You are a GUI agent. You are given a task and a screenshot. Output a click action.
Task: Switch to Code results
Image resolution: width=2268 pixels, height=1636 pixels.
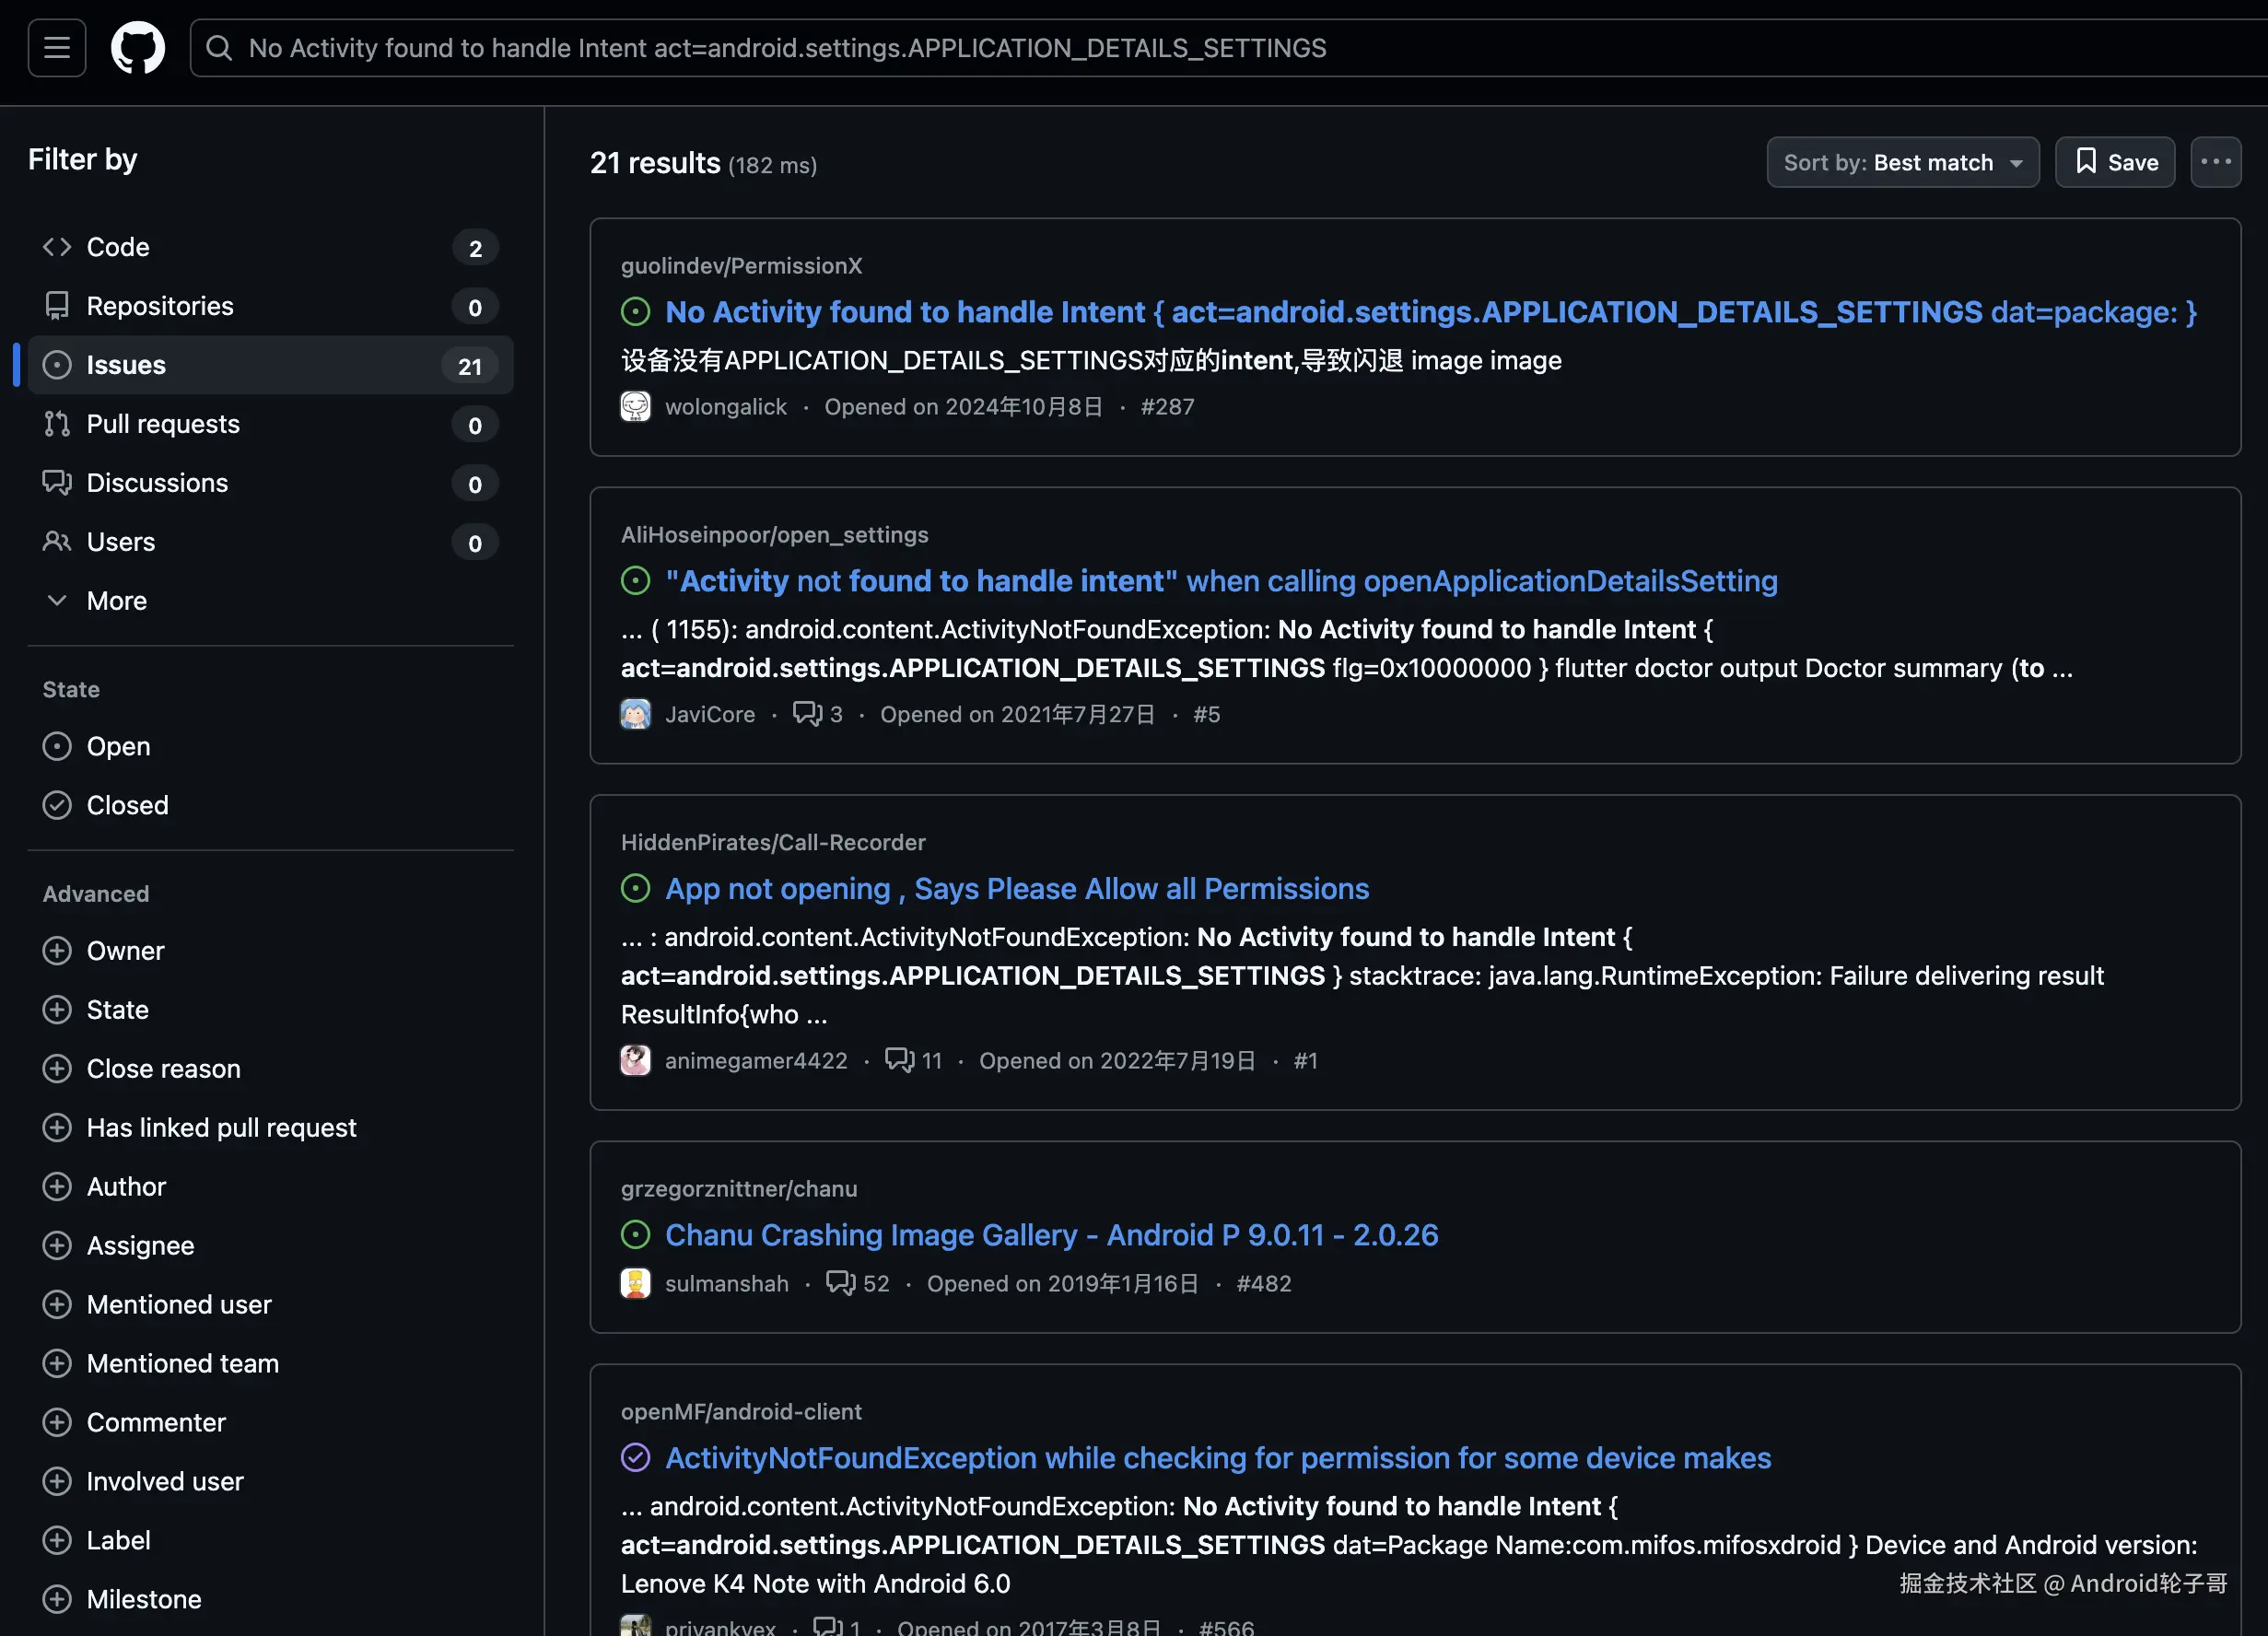(x=118, y=247)
